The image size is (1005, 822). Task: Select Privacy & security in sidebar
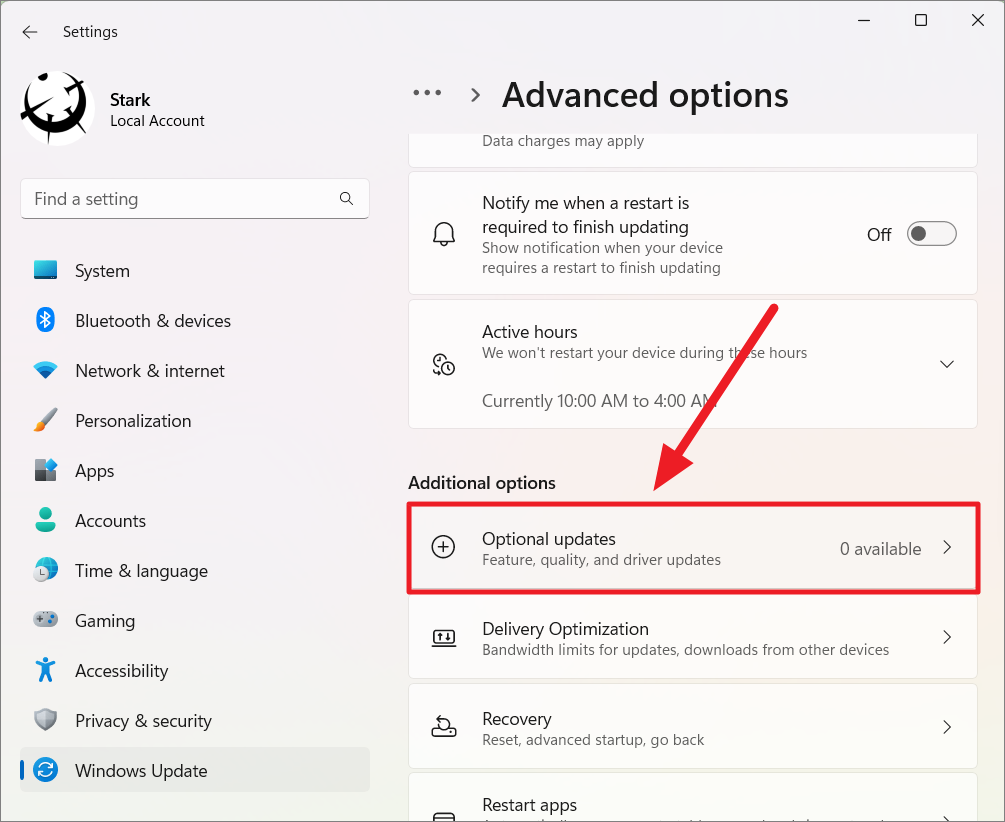pos(46,720)
